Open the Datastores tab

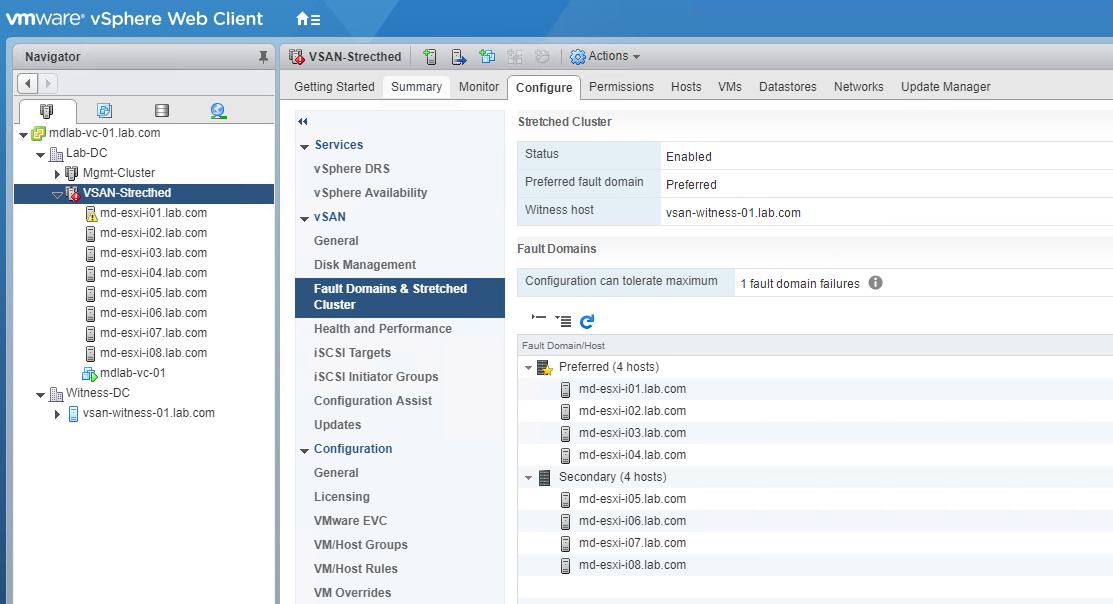[788, 87]
